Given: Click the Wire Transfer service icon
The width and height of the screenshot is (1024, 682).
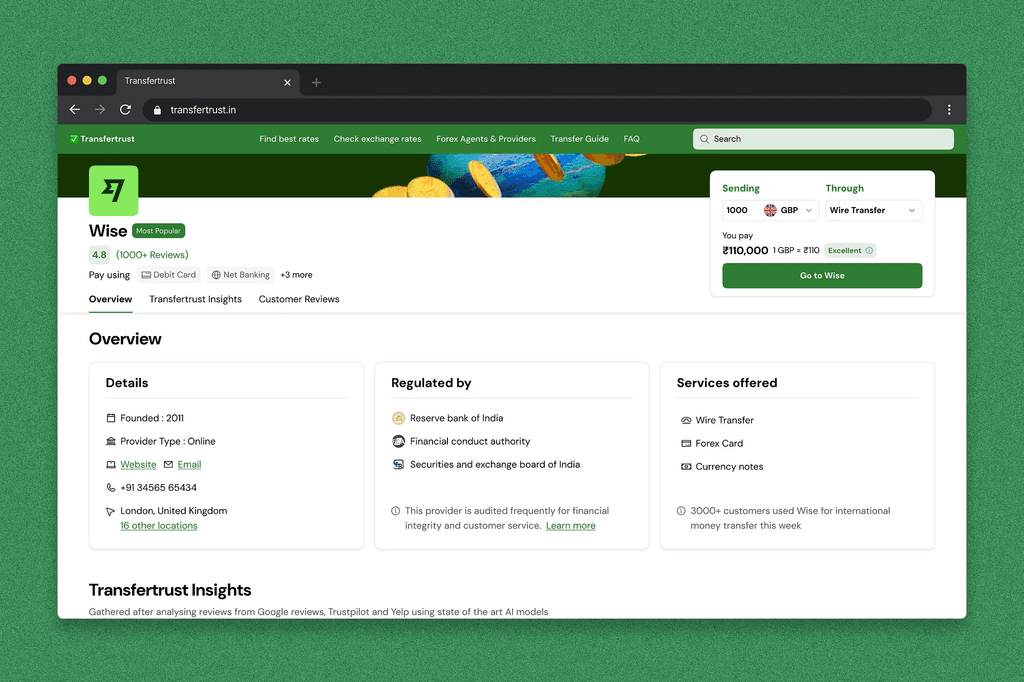Looking at the screenshot, I should coord(686,420).
